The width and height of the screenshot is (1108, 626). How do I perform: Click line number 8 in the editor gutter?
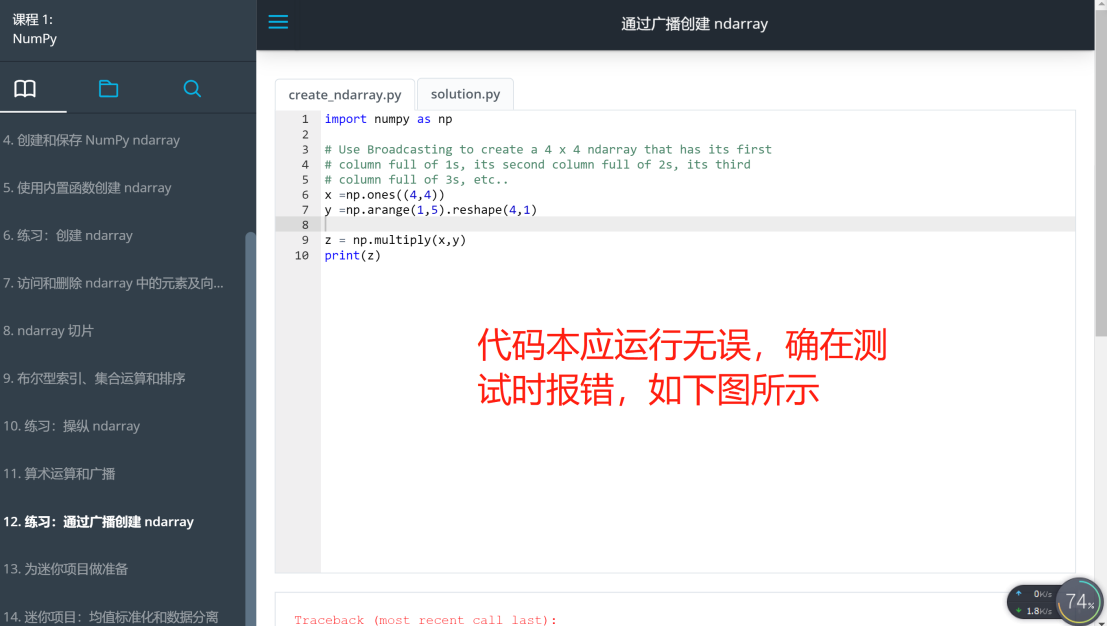(304, 224)
